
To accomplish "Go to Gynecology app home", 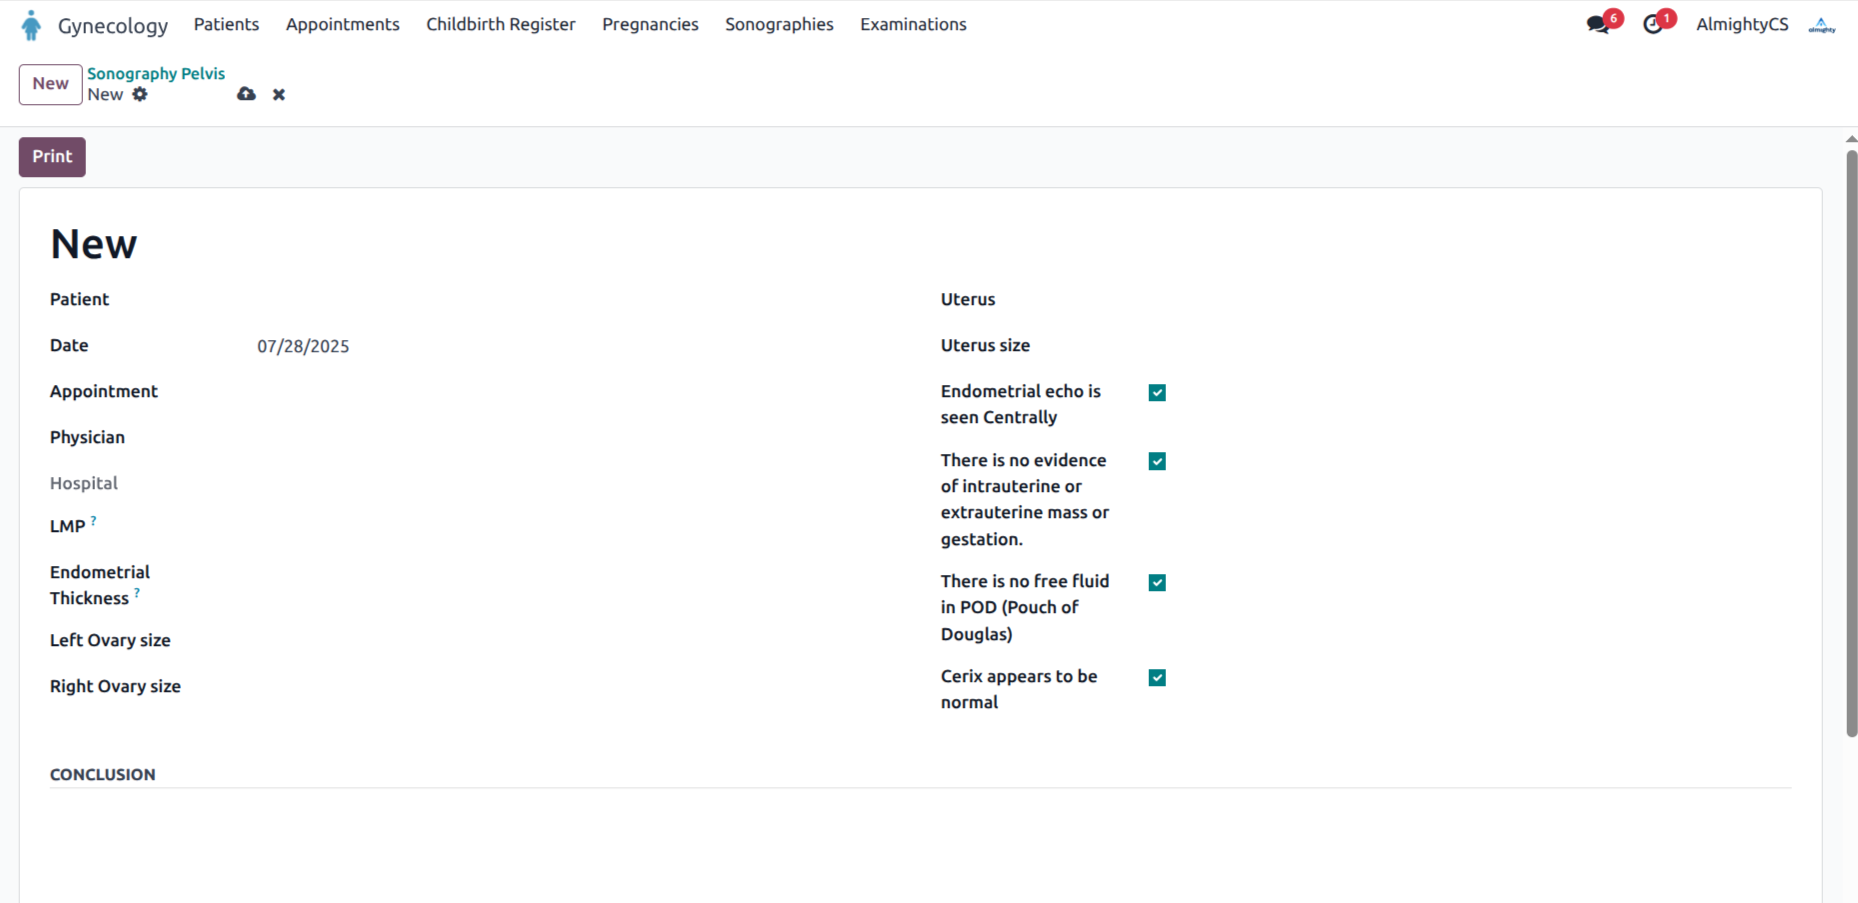I will click(x=113, y=26).
